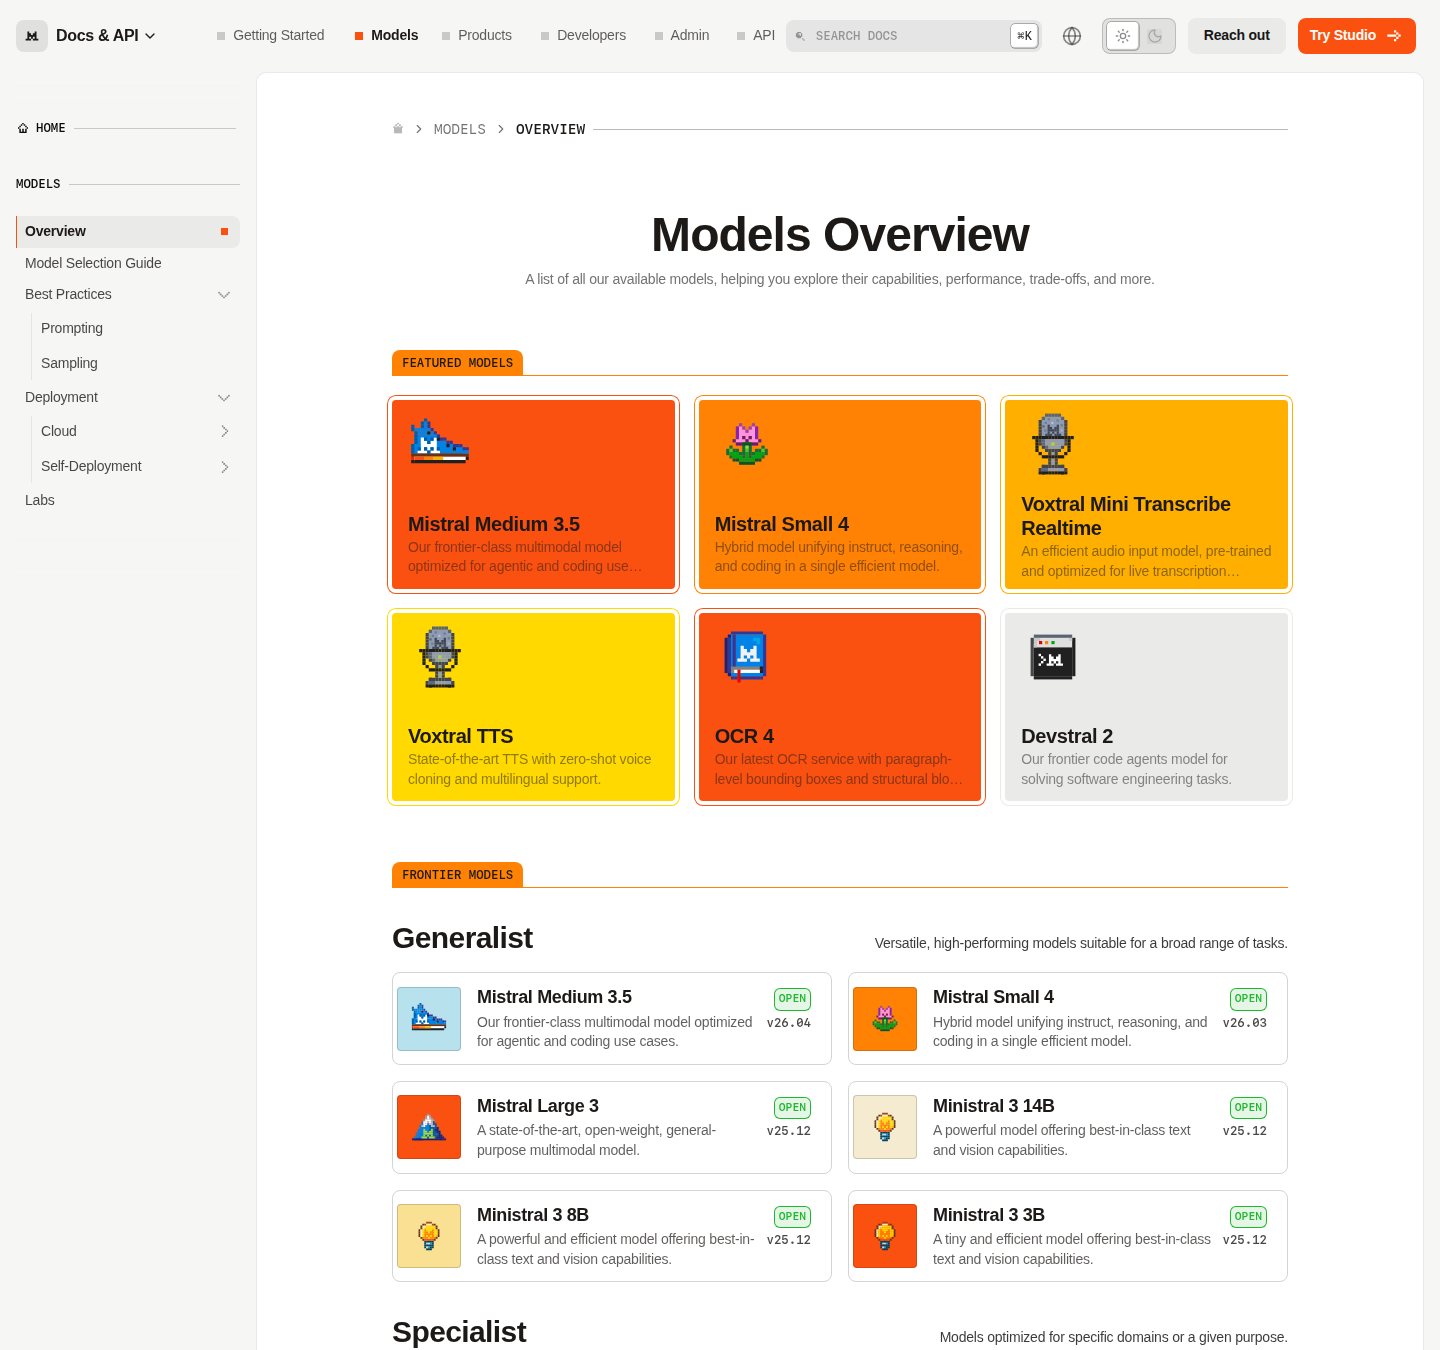
Task: Open Model Selection Guide page
Action: (x=93, y=263)
